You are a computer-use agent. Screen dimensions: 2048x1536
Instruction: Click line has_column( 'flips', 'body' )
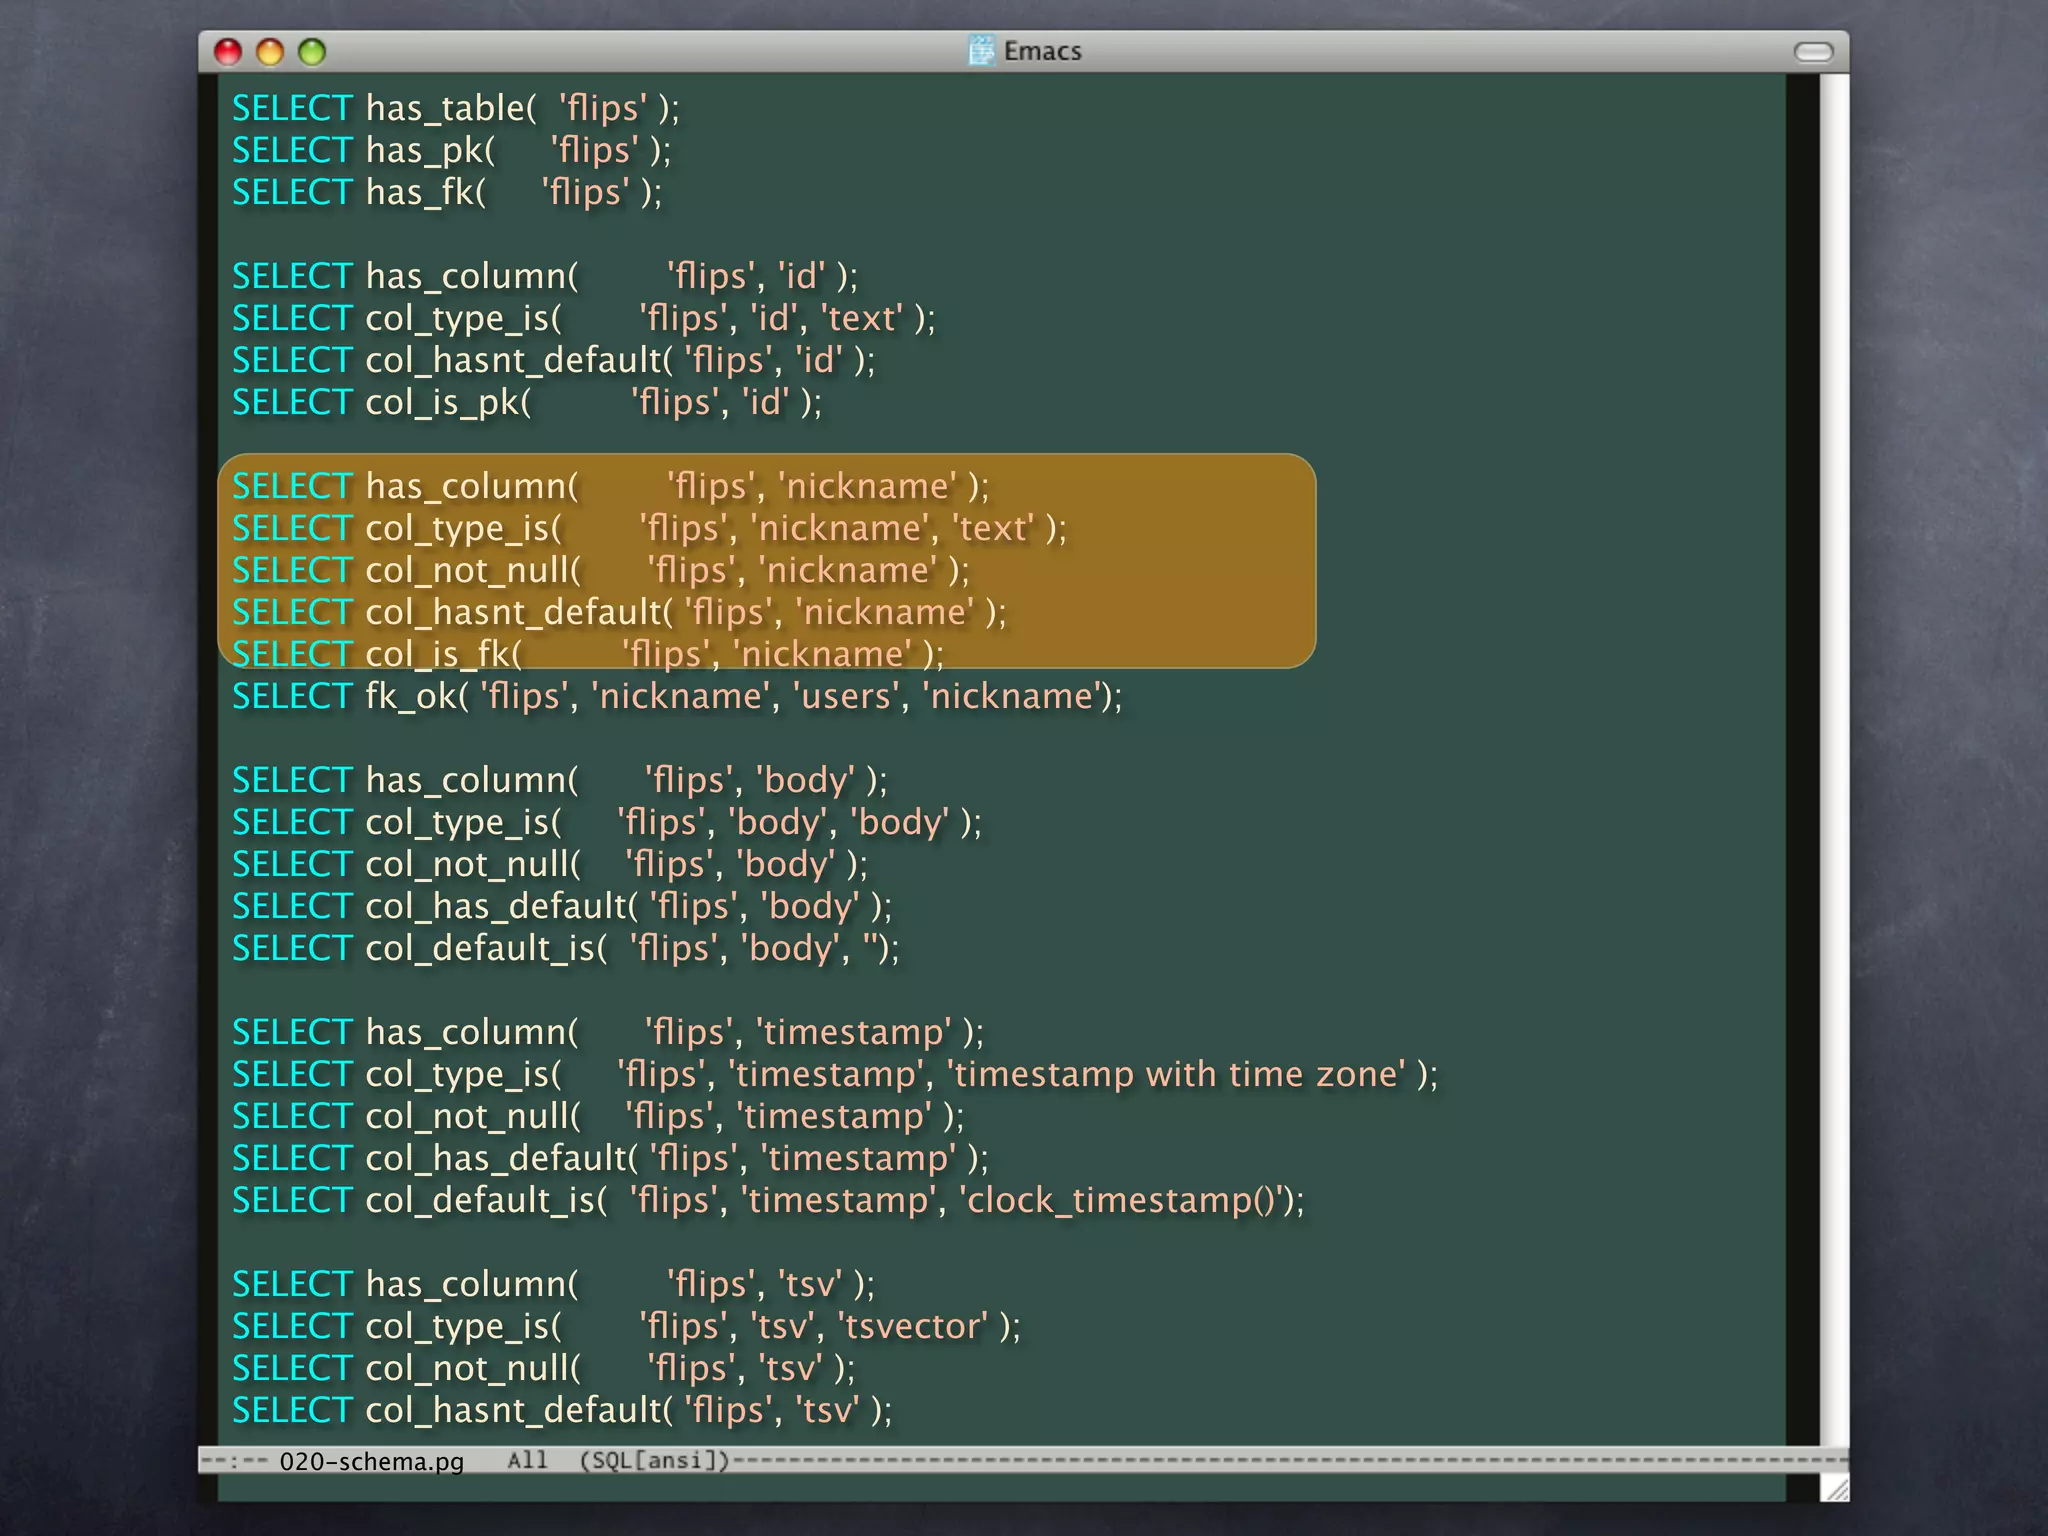(560, 780)
